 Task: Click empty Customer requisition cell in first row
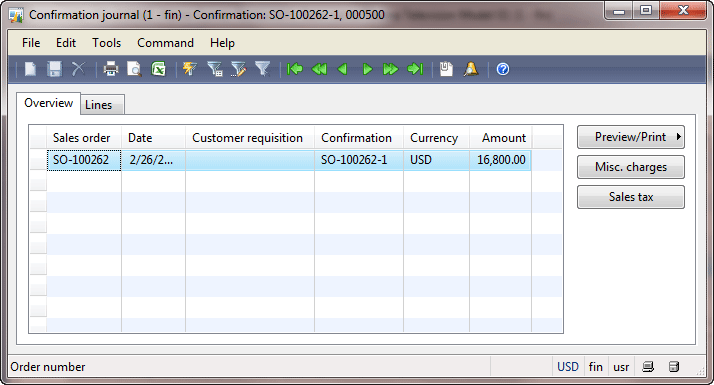pyautogui.click(x=250, y=160)
